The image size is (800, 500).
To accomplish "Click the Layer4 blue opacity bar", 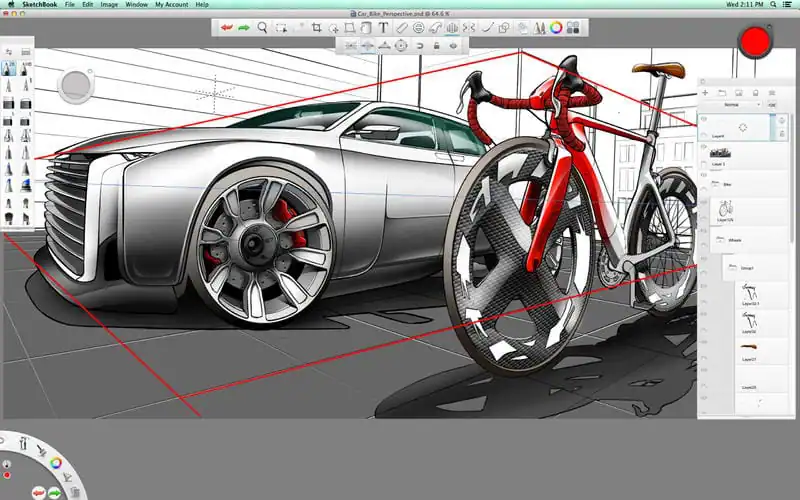I will (771, 127).
